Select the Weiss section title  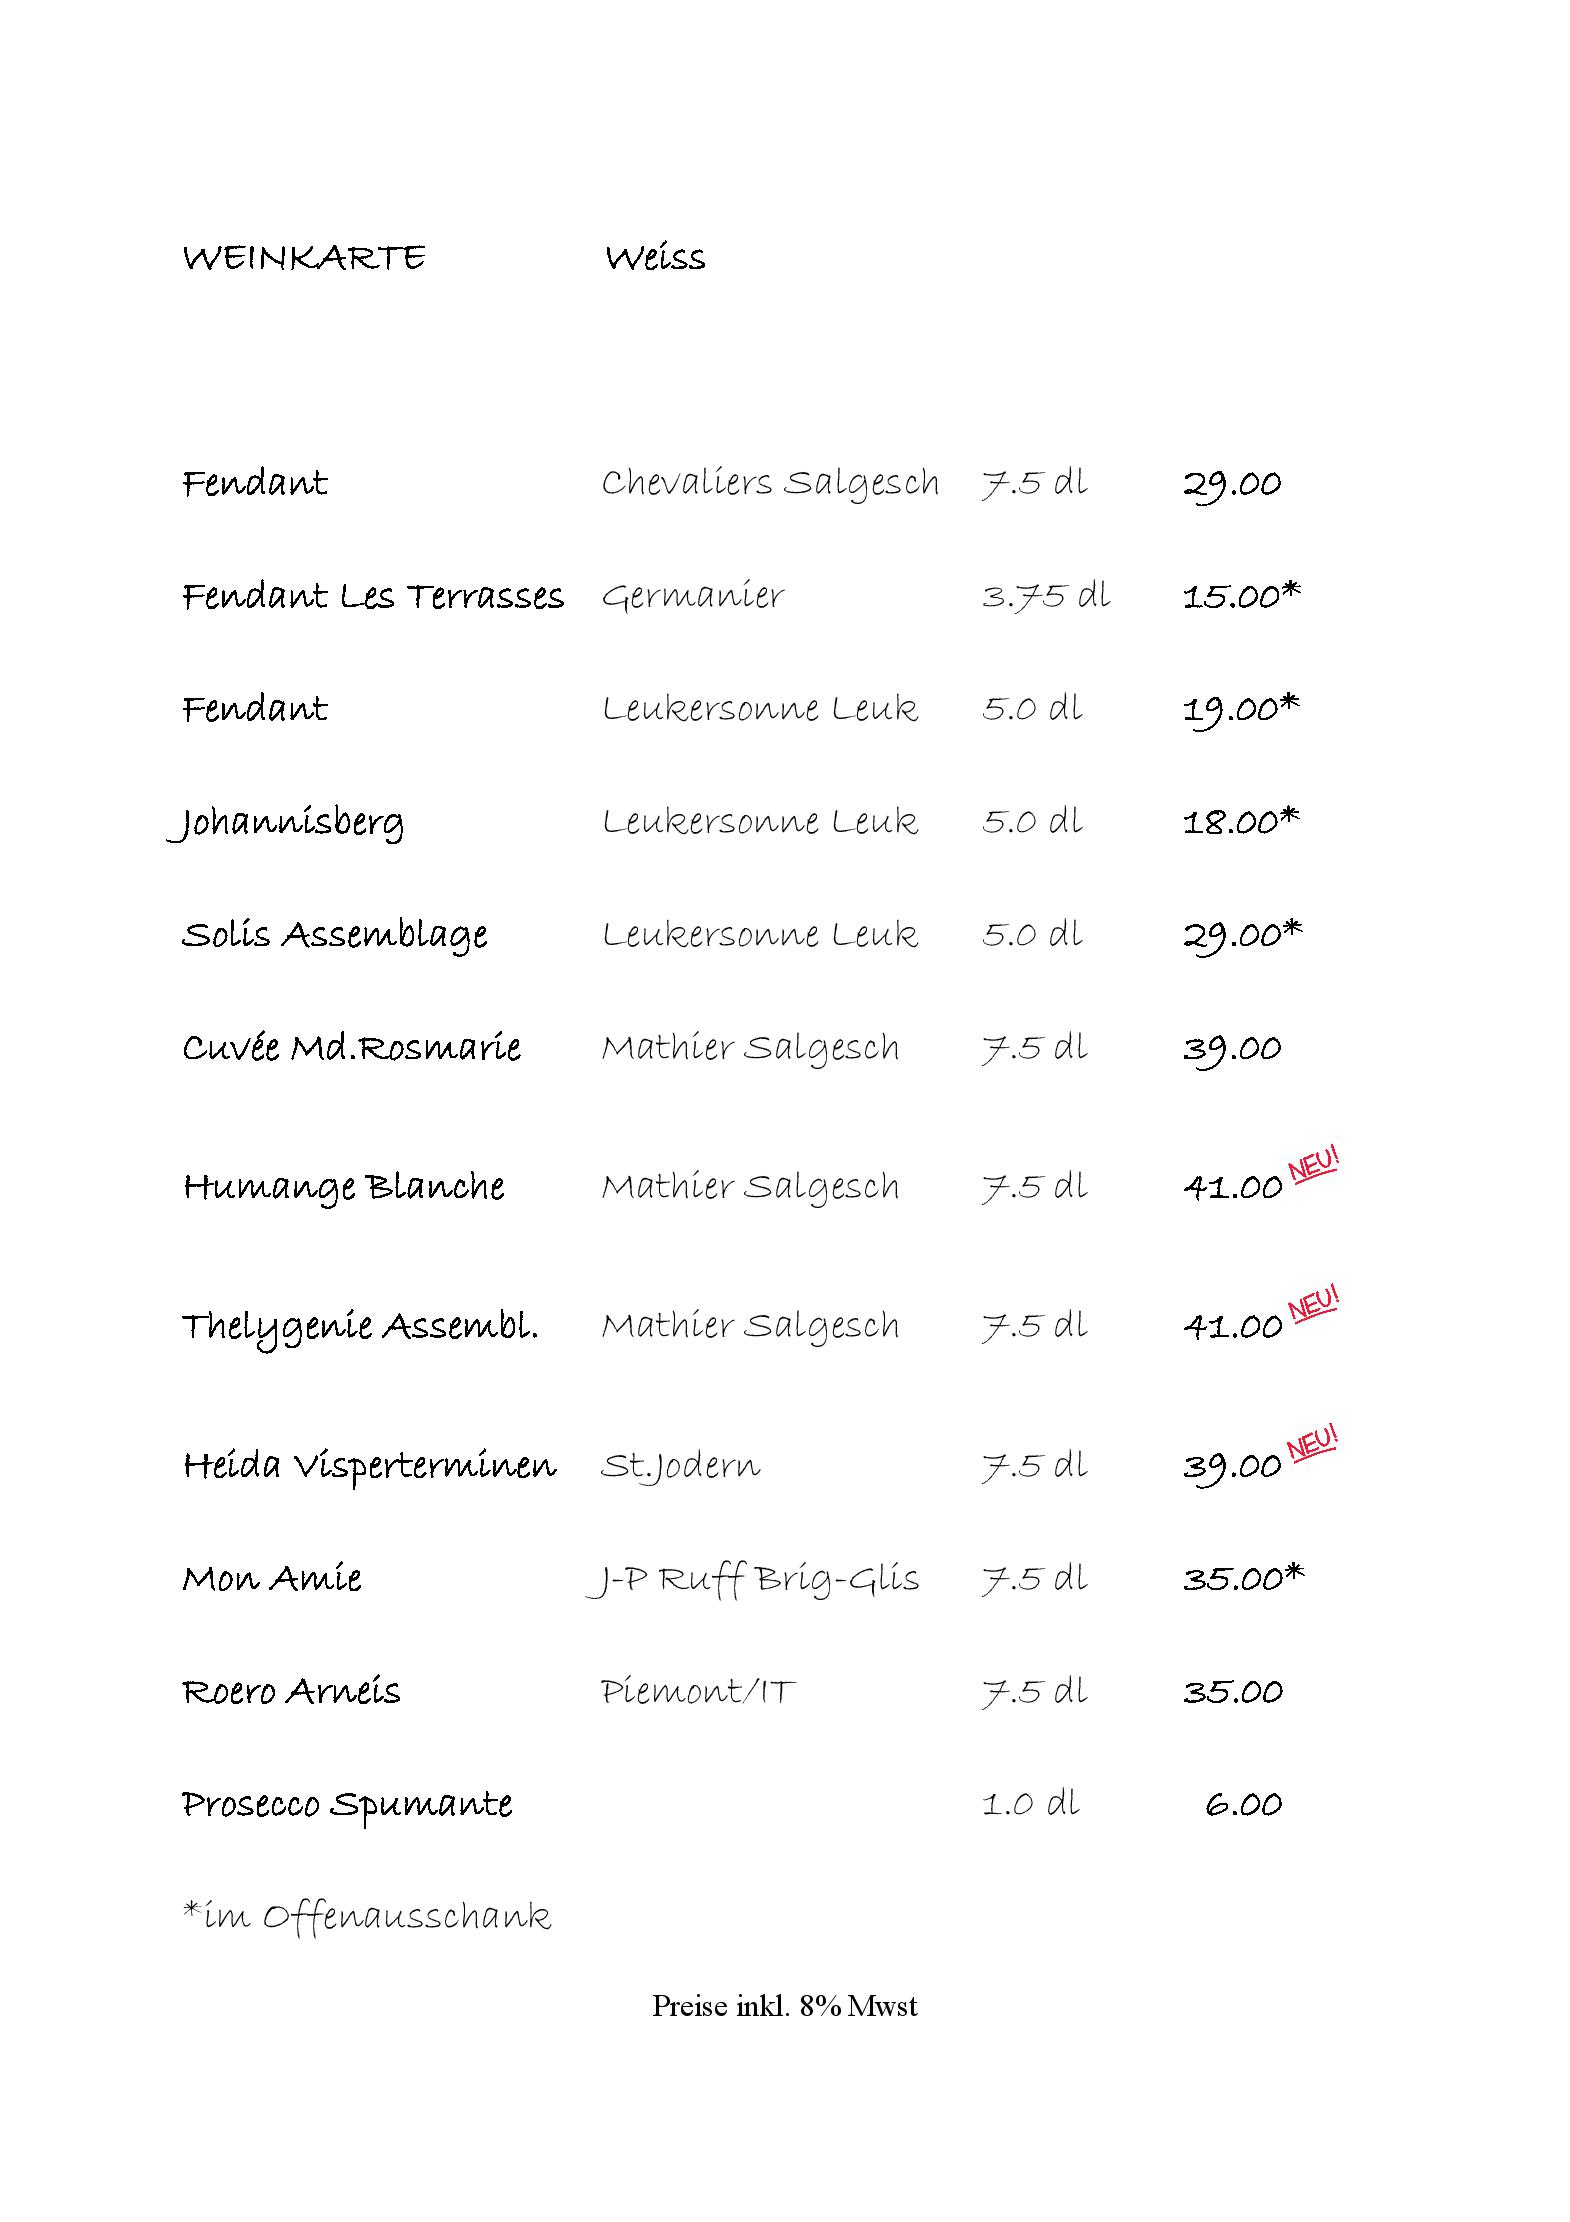[655, 258]
